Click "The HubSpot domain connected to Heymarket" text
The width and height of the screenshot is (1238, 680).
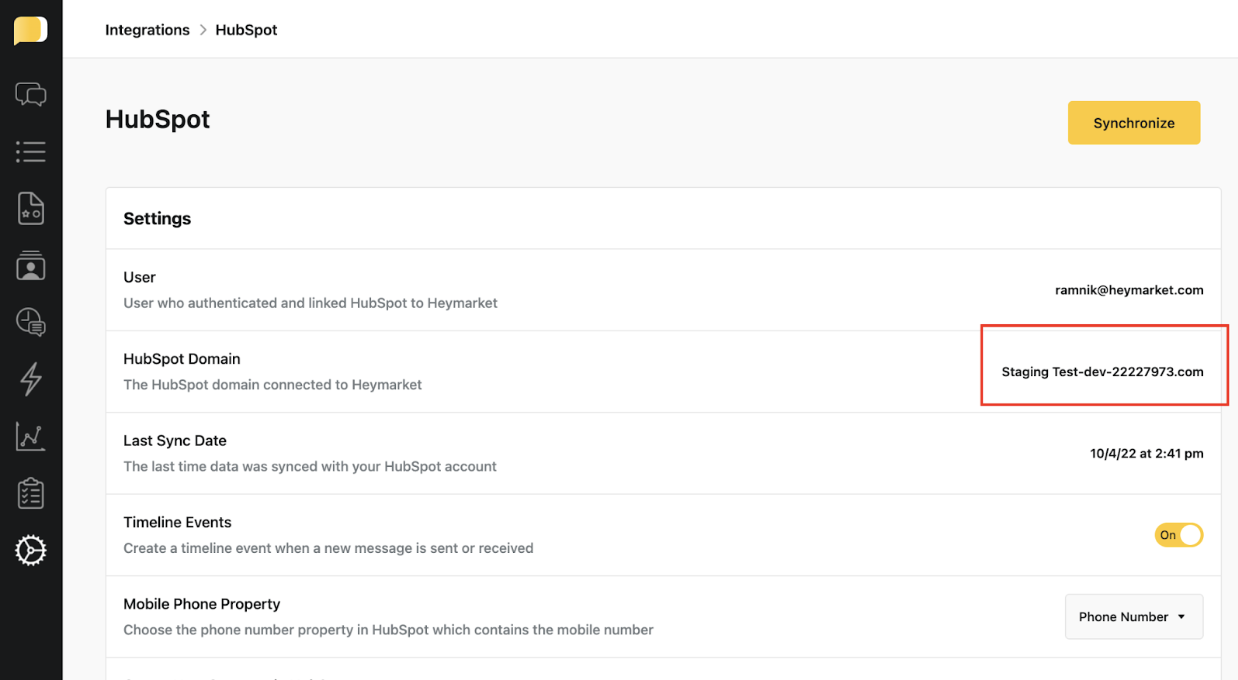(x=272, y=384)
